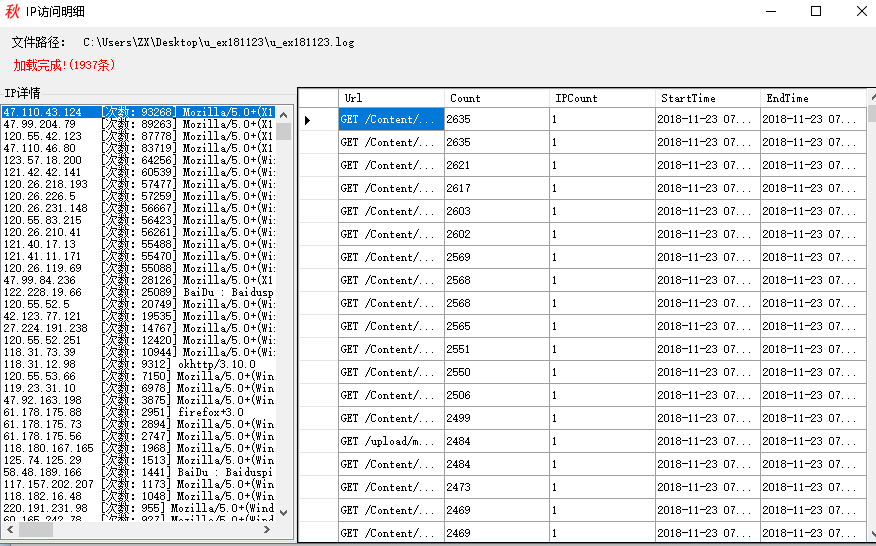
Task: Click the grid's top-left select-all header cell
Action: coord(318,98)
